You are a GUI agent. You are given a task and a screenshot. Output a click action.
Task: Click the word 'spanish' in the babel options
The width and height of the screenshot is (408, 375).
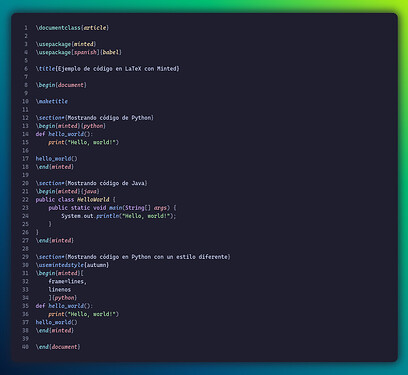click(x=85, y=52)
